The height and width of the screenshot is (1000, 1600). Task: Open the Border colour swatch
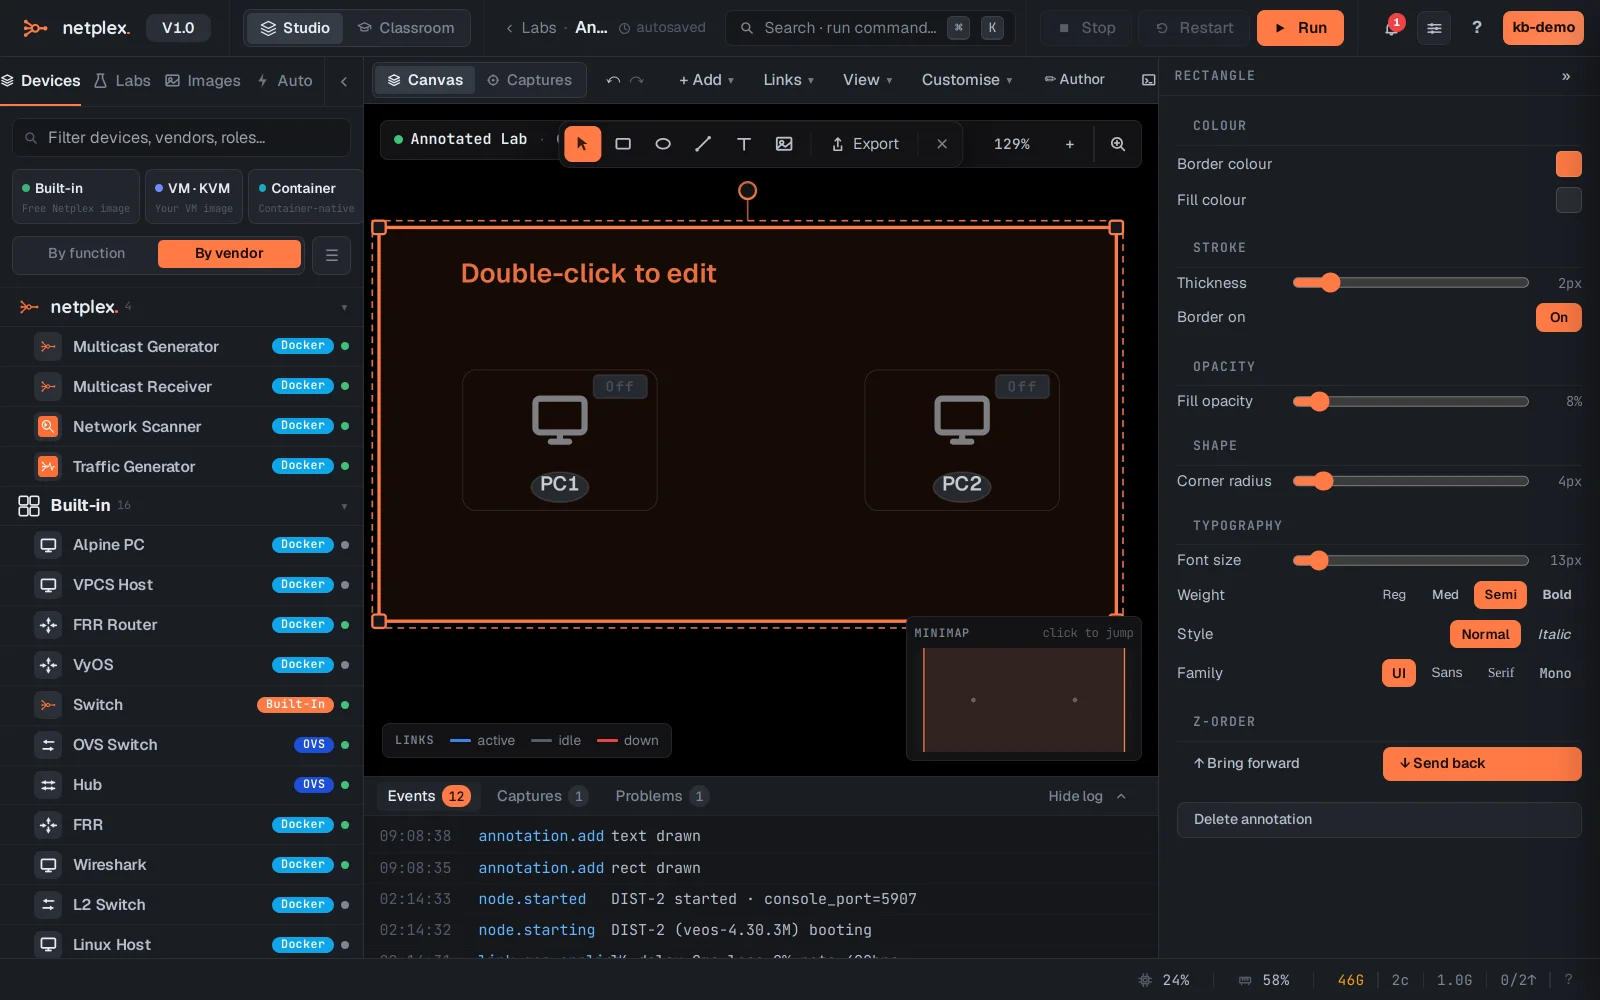tap(1569, 164)
